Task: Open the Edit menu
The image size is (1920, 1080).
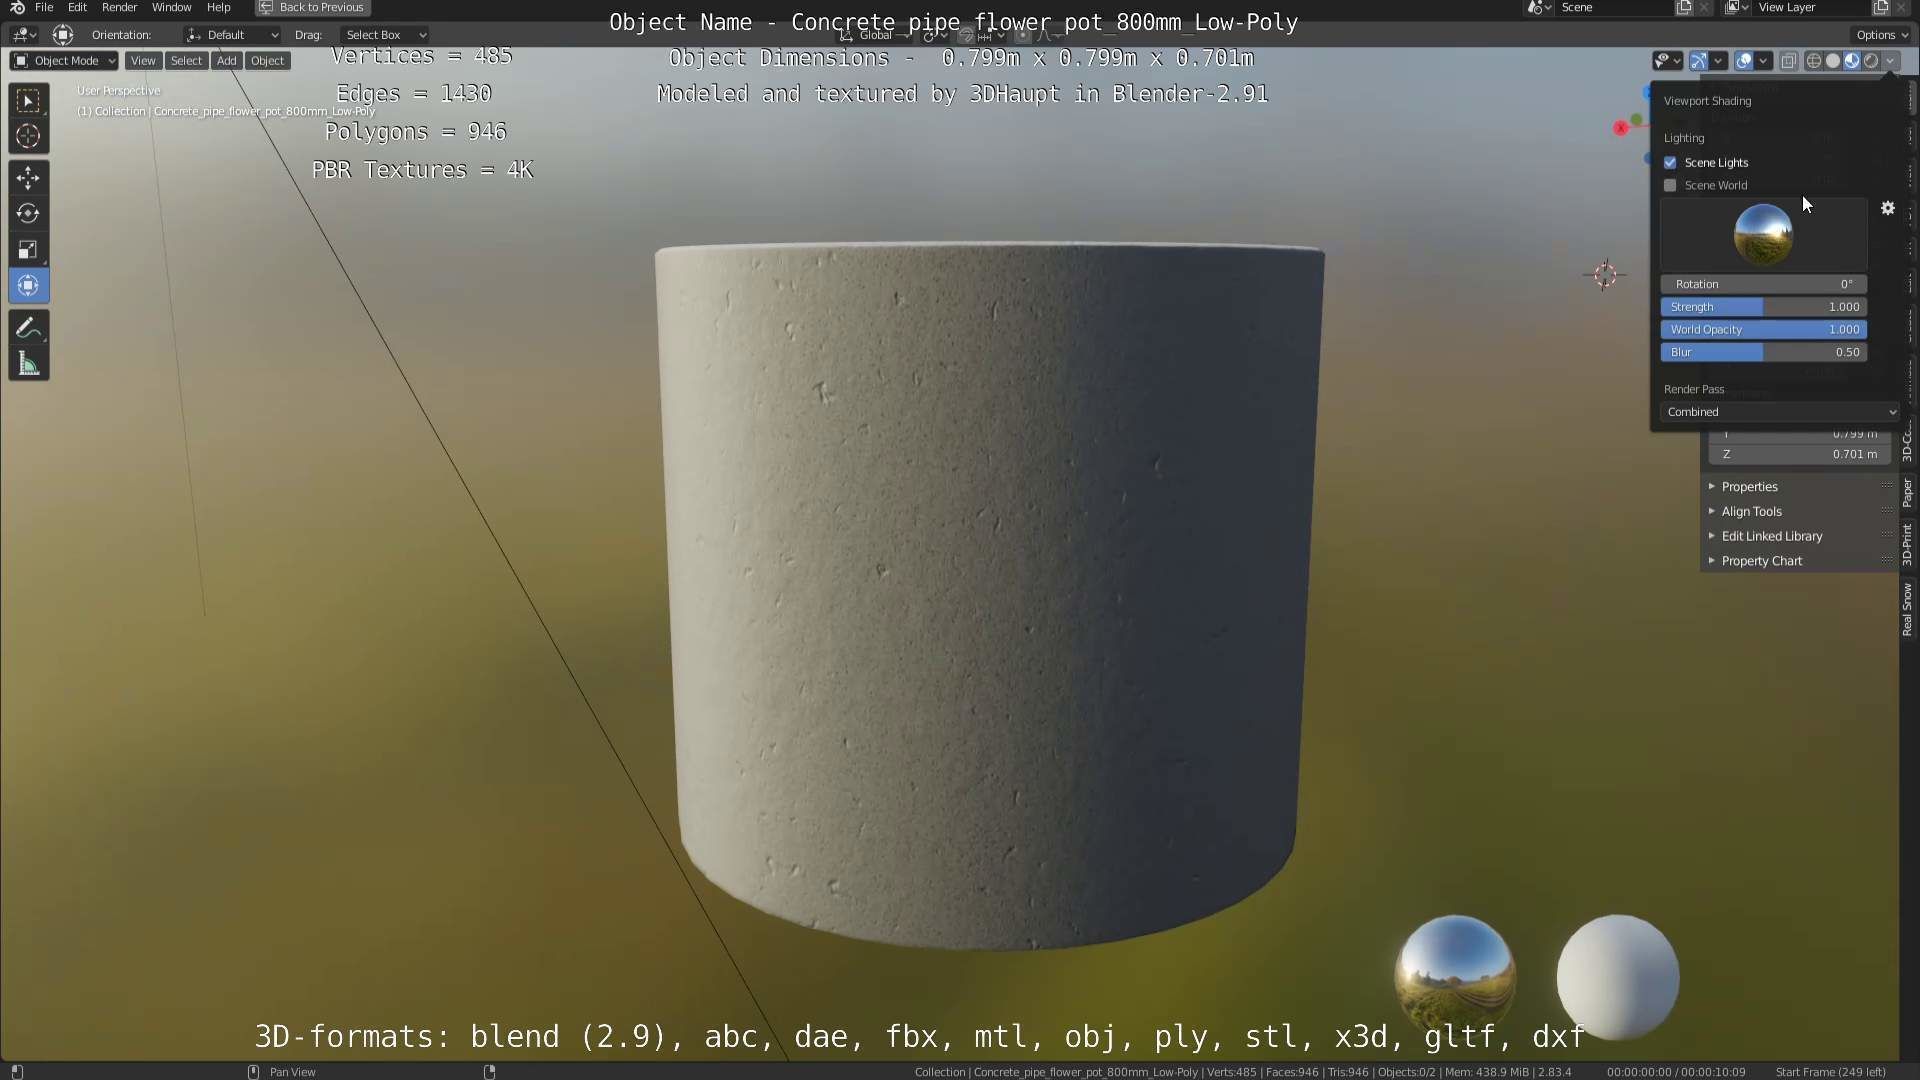Action: [77, 7]
